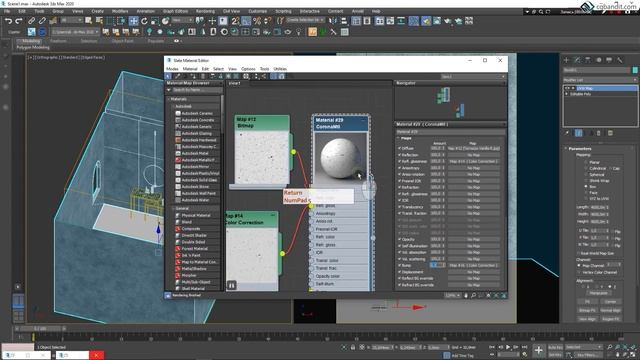Switch to the View1 tab
The height and width of the screenshot is (360, 640).
coord(235,83)
